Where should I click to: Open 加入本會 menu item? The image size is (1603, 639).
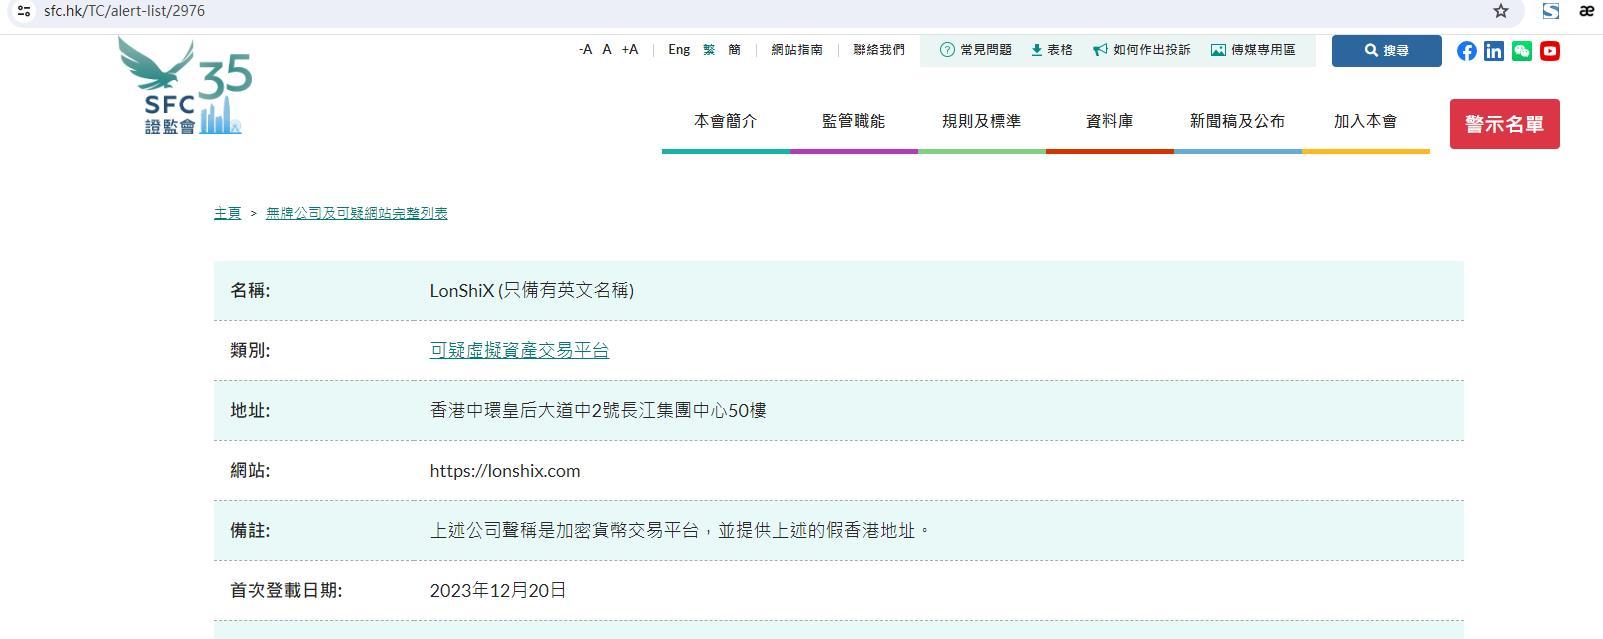coord(1365,121)
